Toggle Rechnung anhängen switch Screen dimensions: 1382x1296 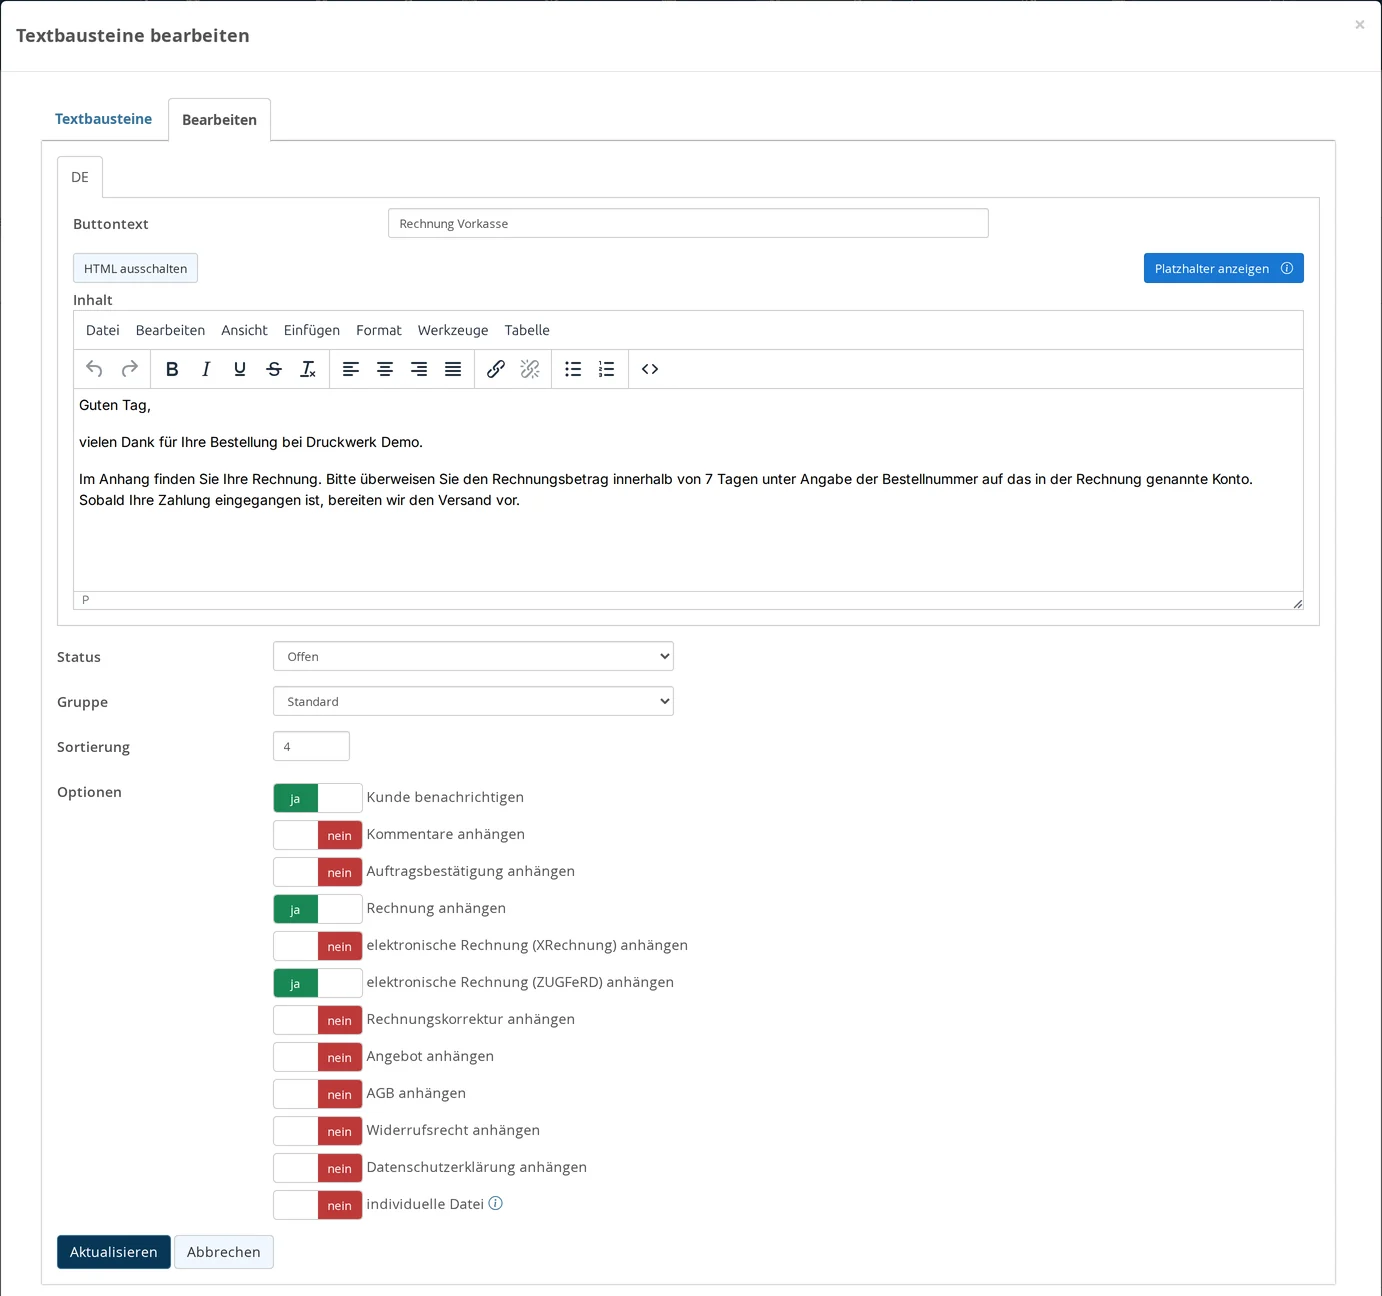[x=318, y=909]
